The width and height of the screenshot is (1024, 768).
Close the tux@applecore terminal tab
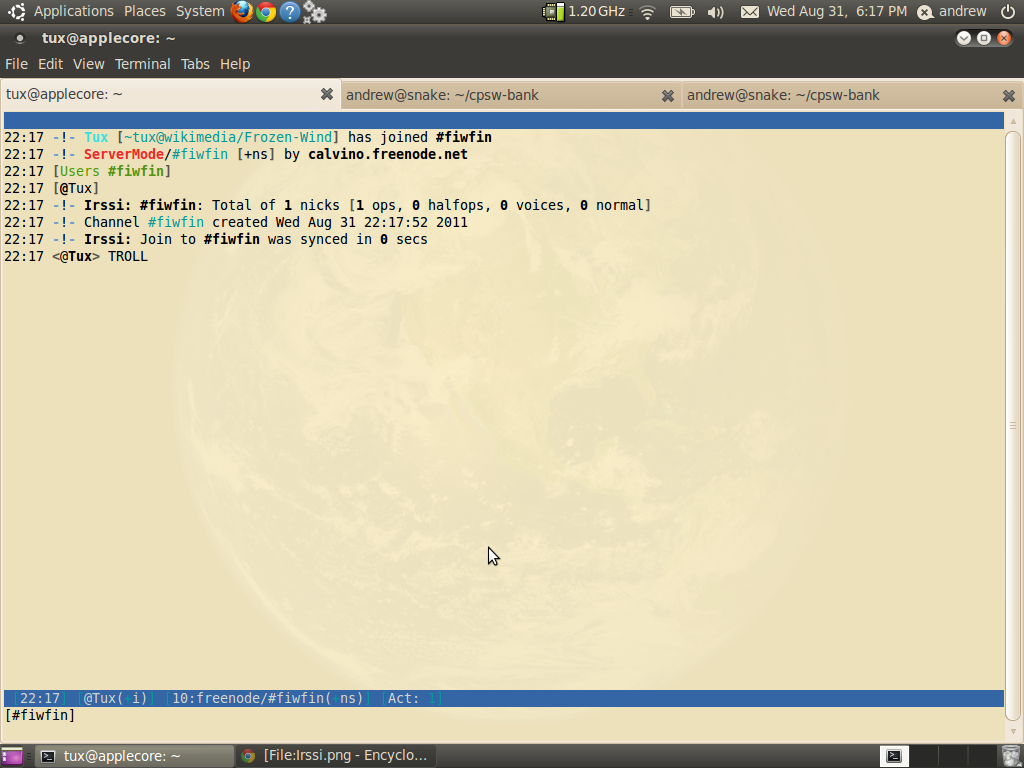coord(326,94)
